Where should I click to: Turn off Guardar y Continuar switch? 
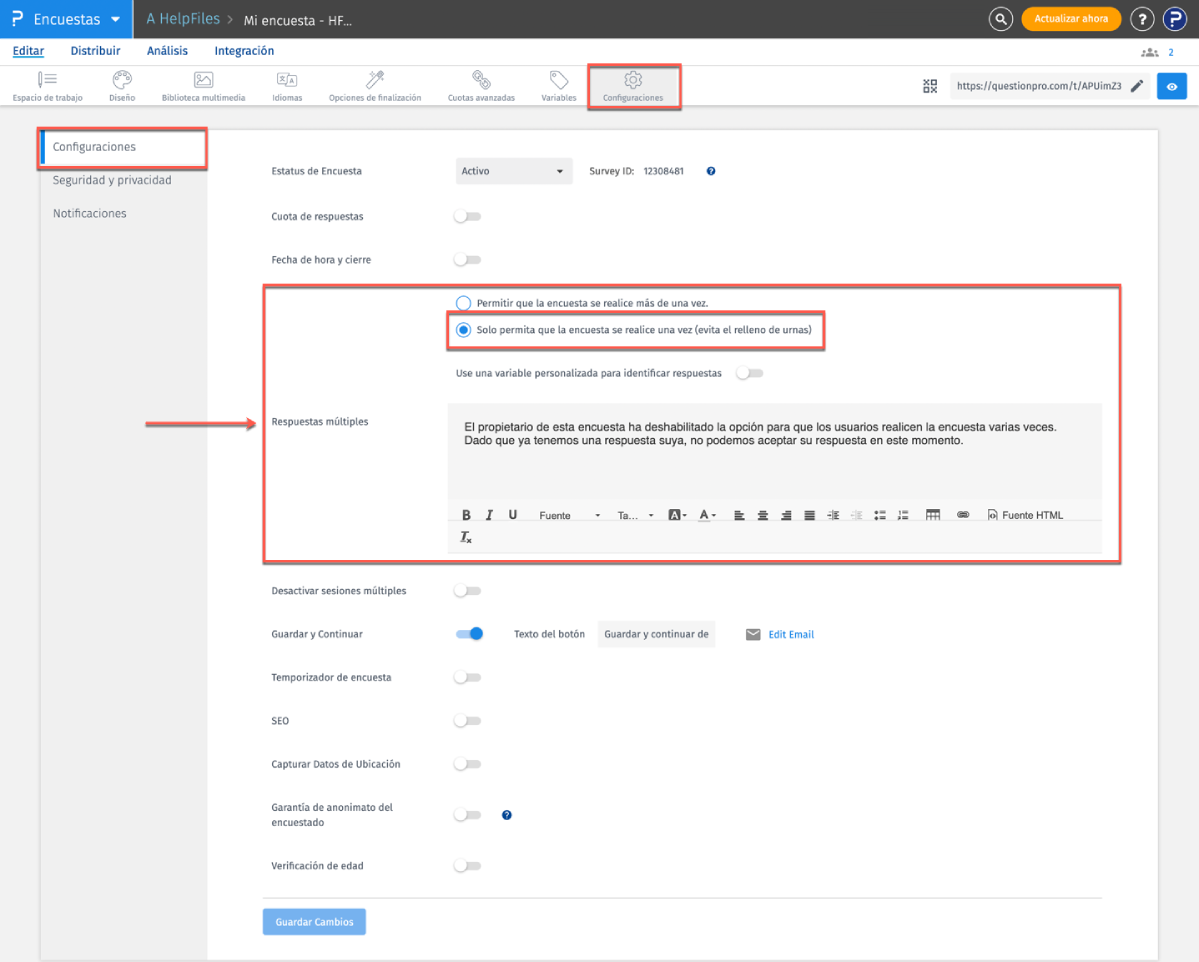coord(470,634)
